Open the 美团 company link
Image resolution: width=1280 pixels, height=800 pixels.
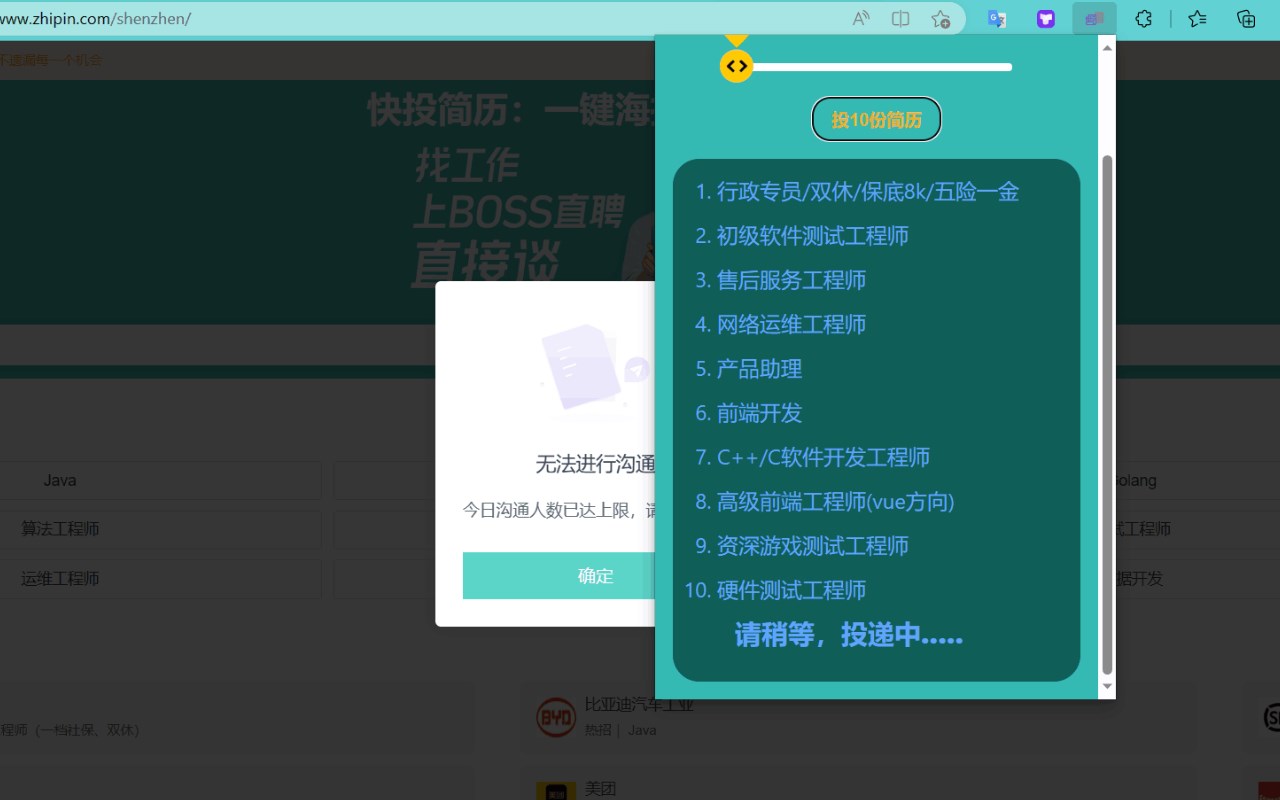point(600,789)
